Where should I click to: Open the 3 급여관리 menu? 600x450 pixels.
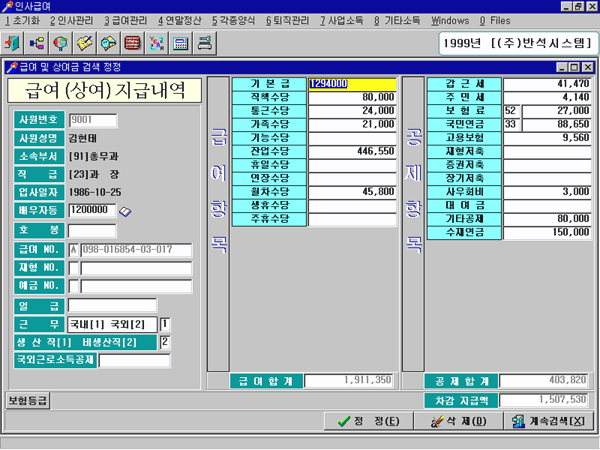pos(127,20)
